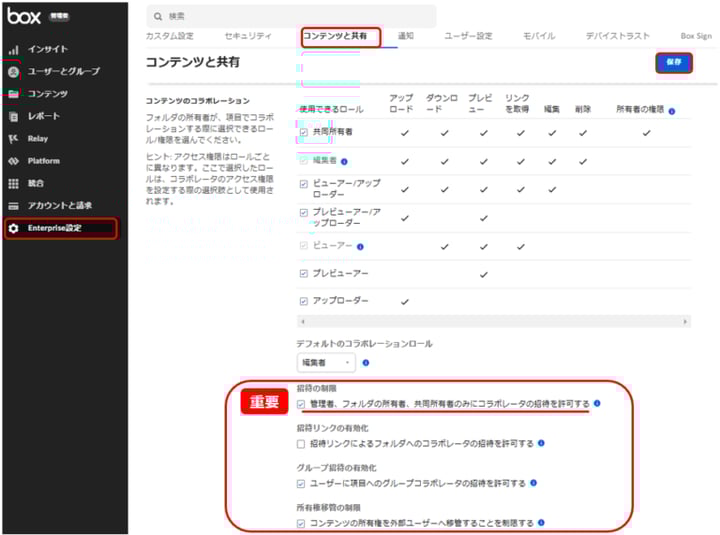
Task: Click the Enterprise設定 gear icon
Action: (14, 229)
